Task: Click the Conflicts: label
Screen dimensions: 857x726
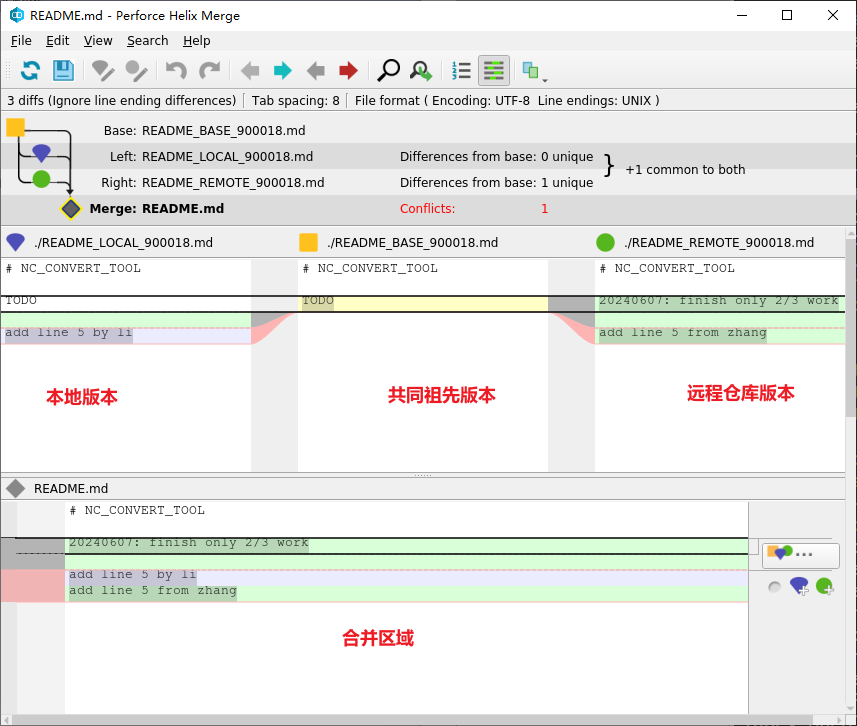Action: (x=427, y=209)
